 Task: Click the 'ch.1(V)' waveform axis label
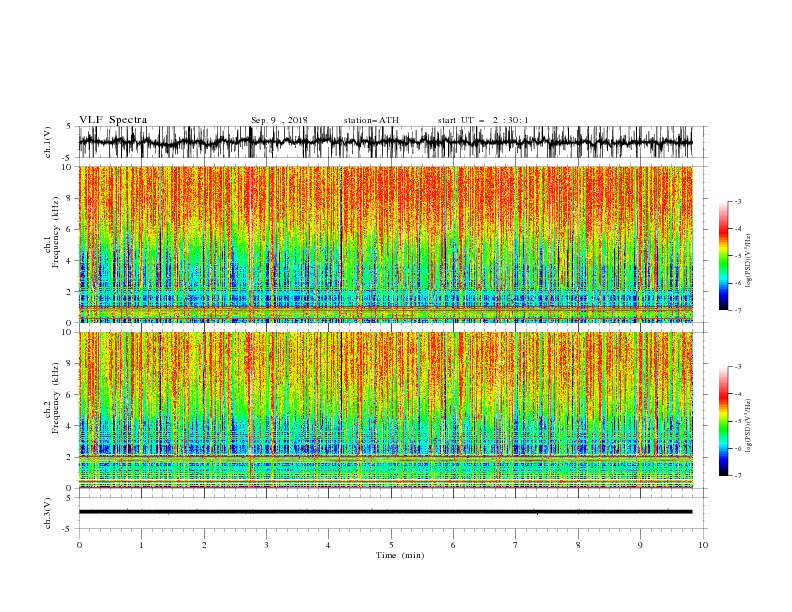(48, 142)
